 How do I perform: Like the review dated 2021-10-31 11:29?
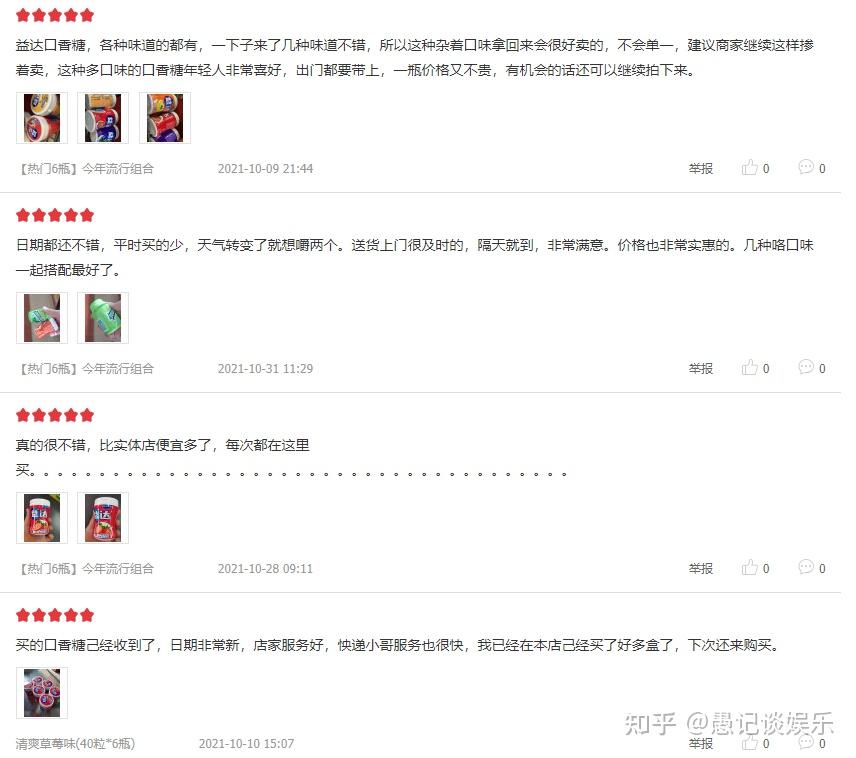[756, 368]
